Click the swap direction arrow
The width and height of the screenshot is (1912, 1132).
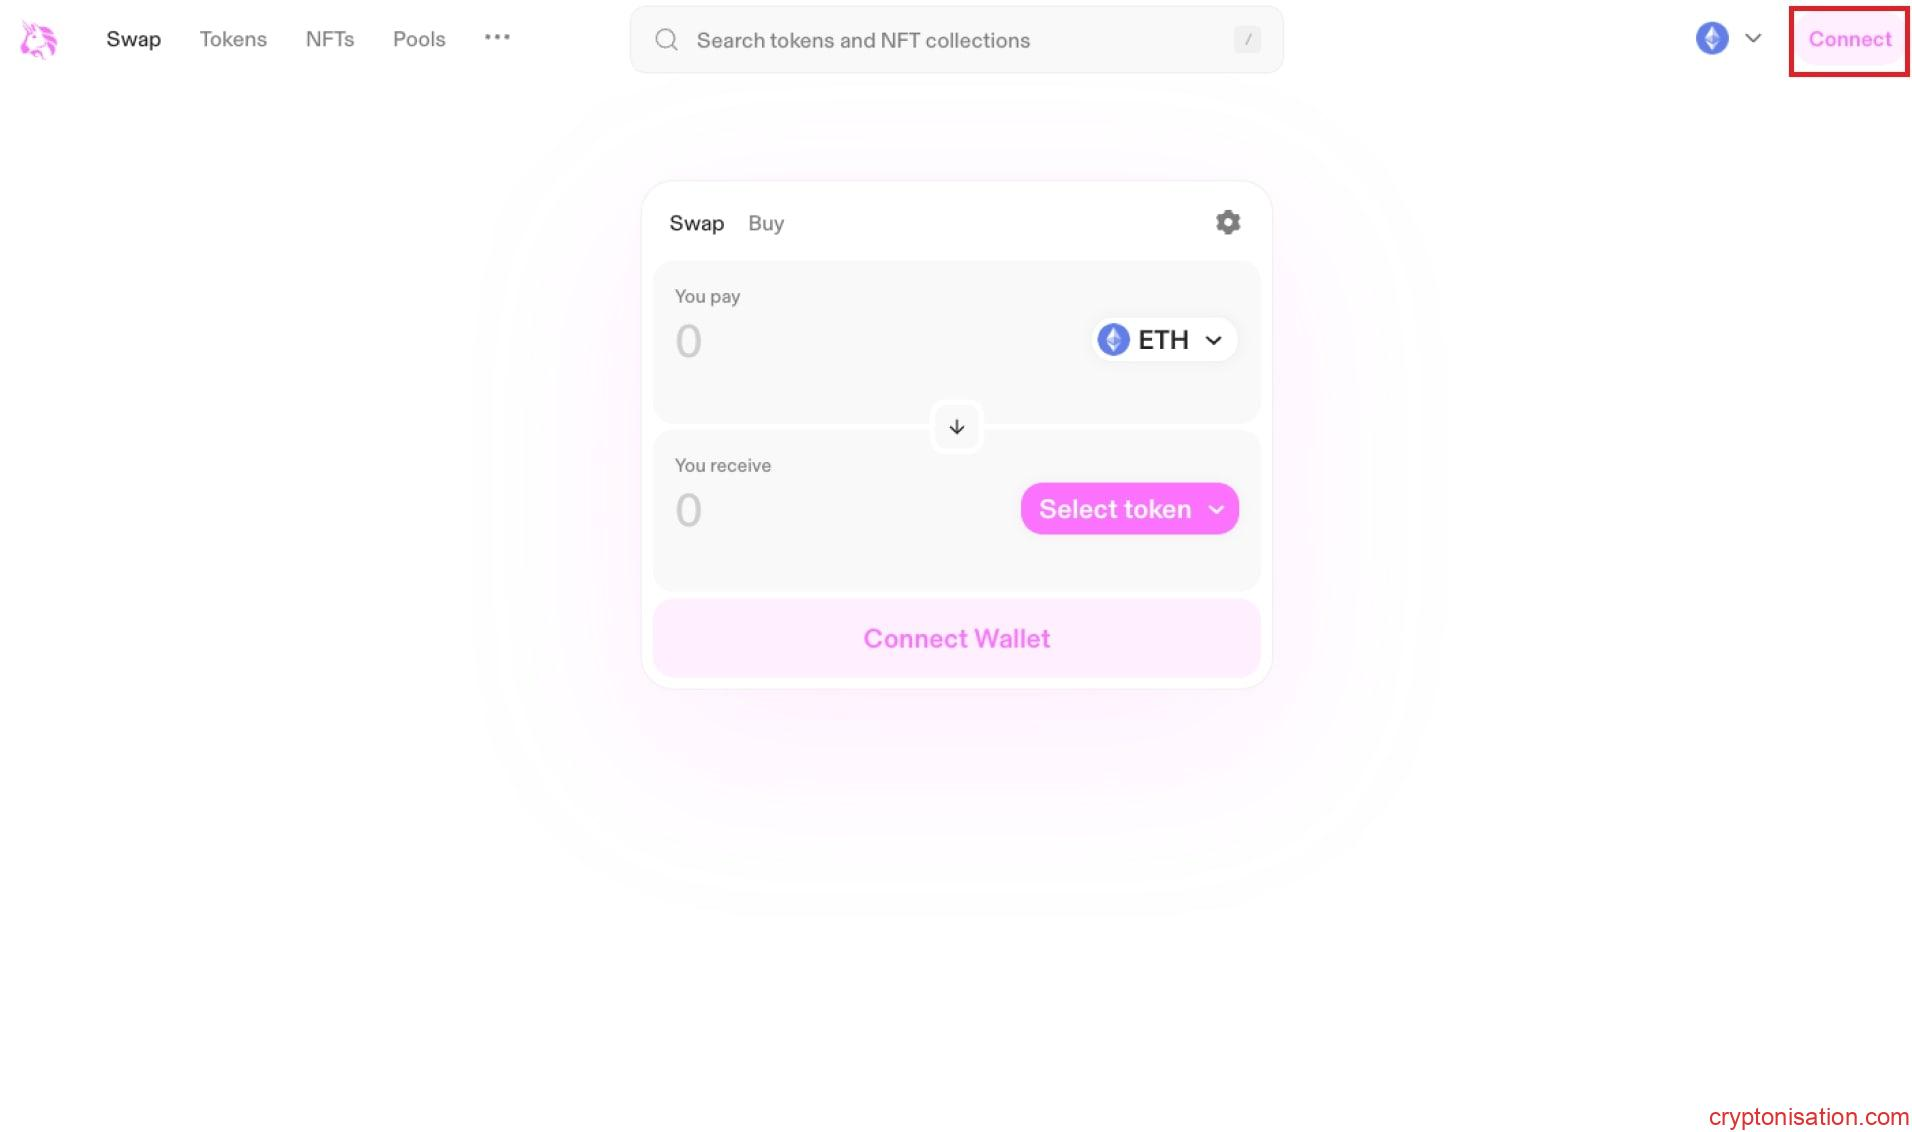click(x=956, y=427)
